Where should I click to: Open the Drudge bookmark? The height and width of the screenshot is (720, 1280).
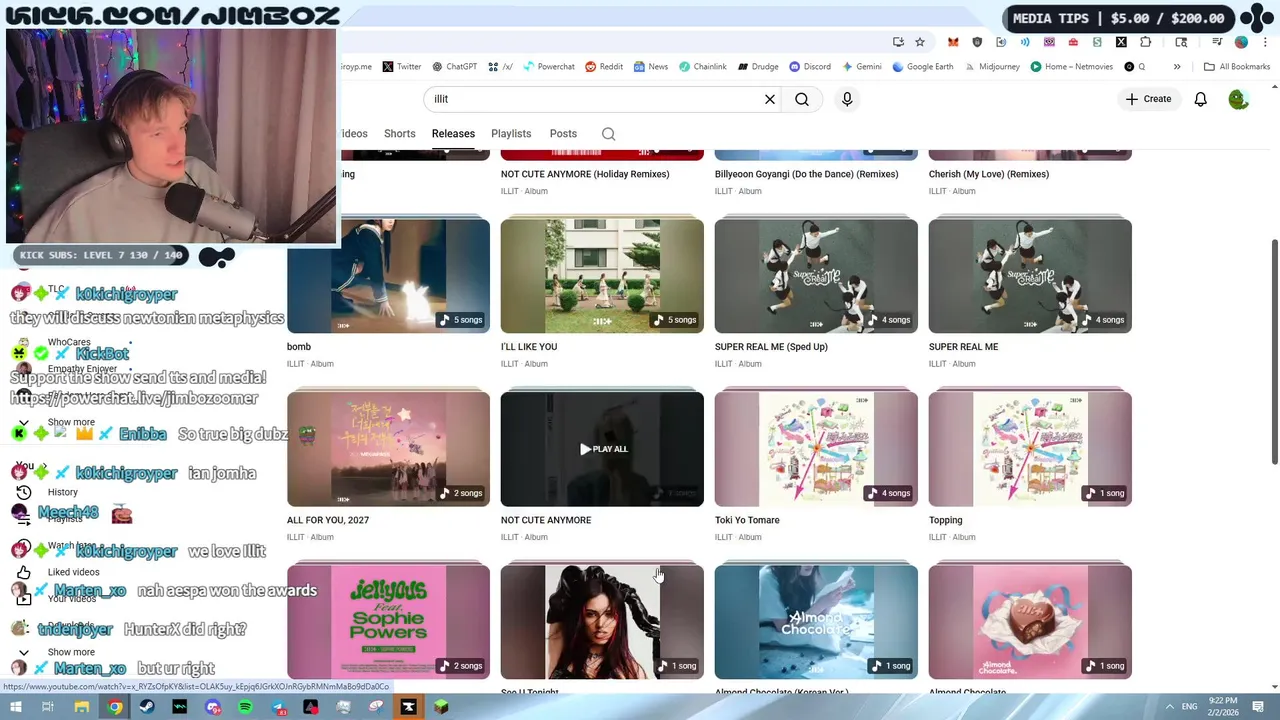tap(758, 67)
